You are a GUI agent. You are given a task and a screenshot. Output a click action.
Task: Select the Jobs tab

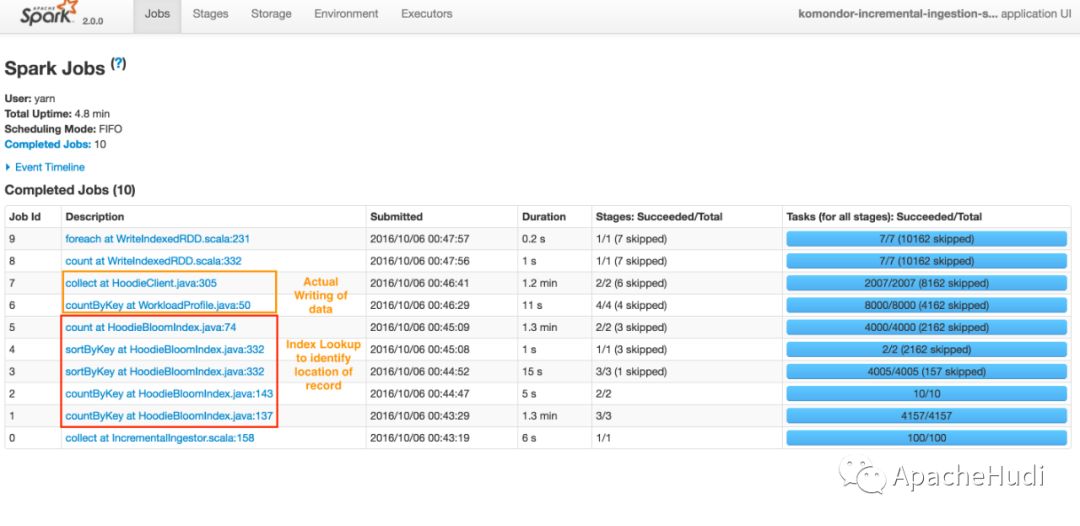click(157, 14)
